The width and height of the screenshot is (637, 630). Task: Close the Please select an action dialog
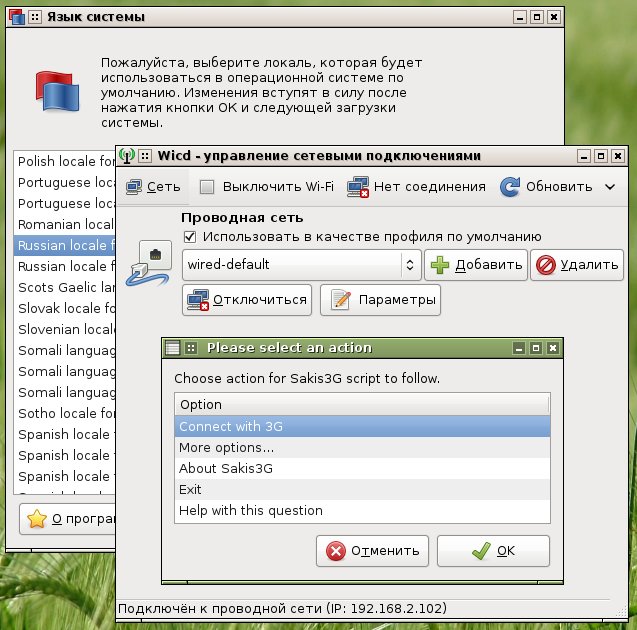pyautogui.click(x=553, y=348)
